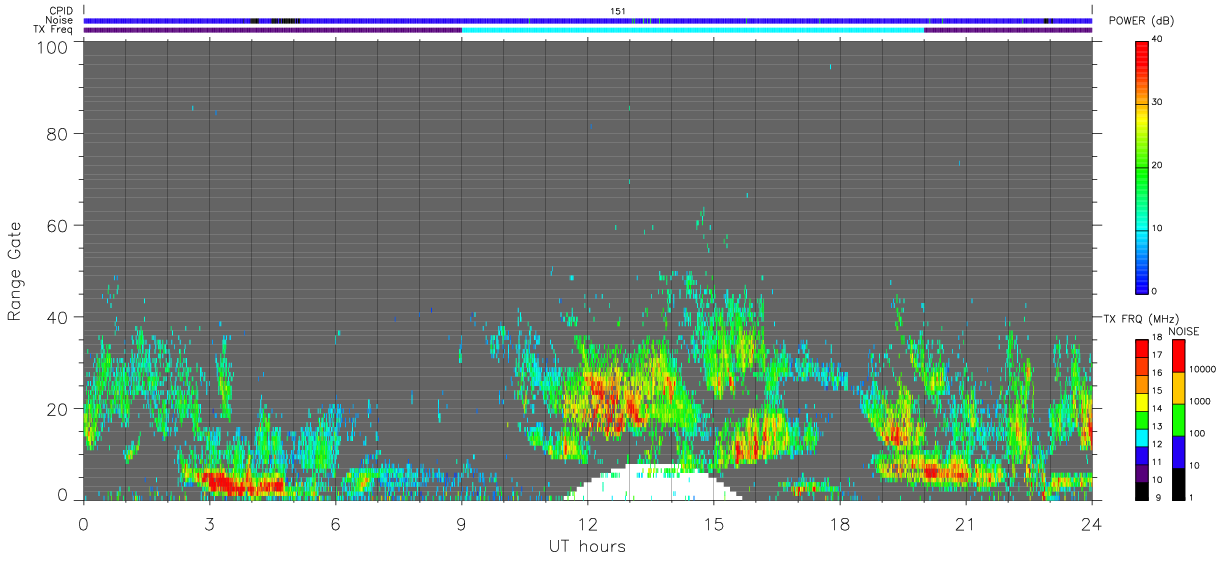Image resolution: width=1228 pixels, height=567 pixels.
Task: Pick the green swatch of the NOISE legend
Action: (1178, 420)
